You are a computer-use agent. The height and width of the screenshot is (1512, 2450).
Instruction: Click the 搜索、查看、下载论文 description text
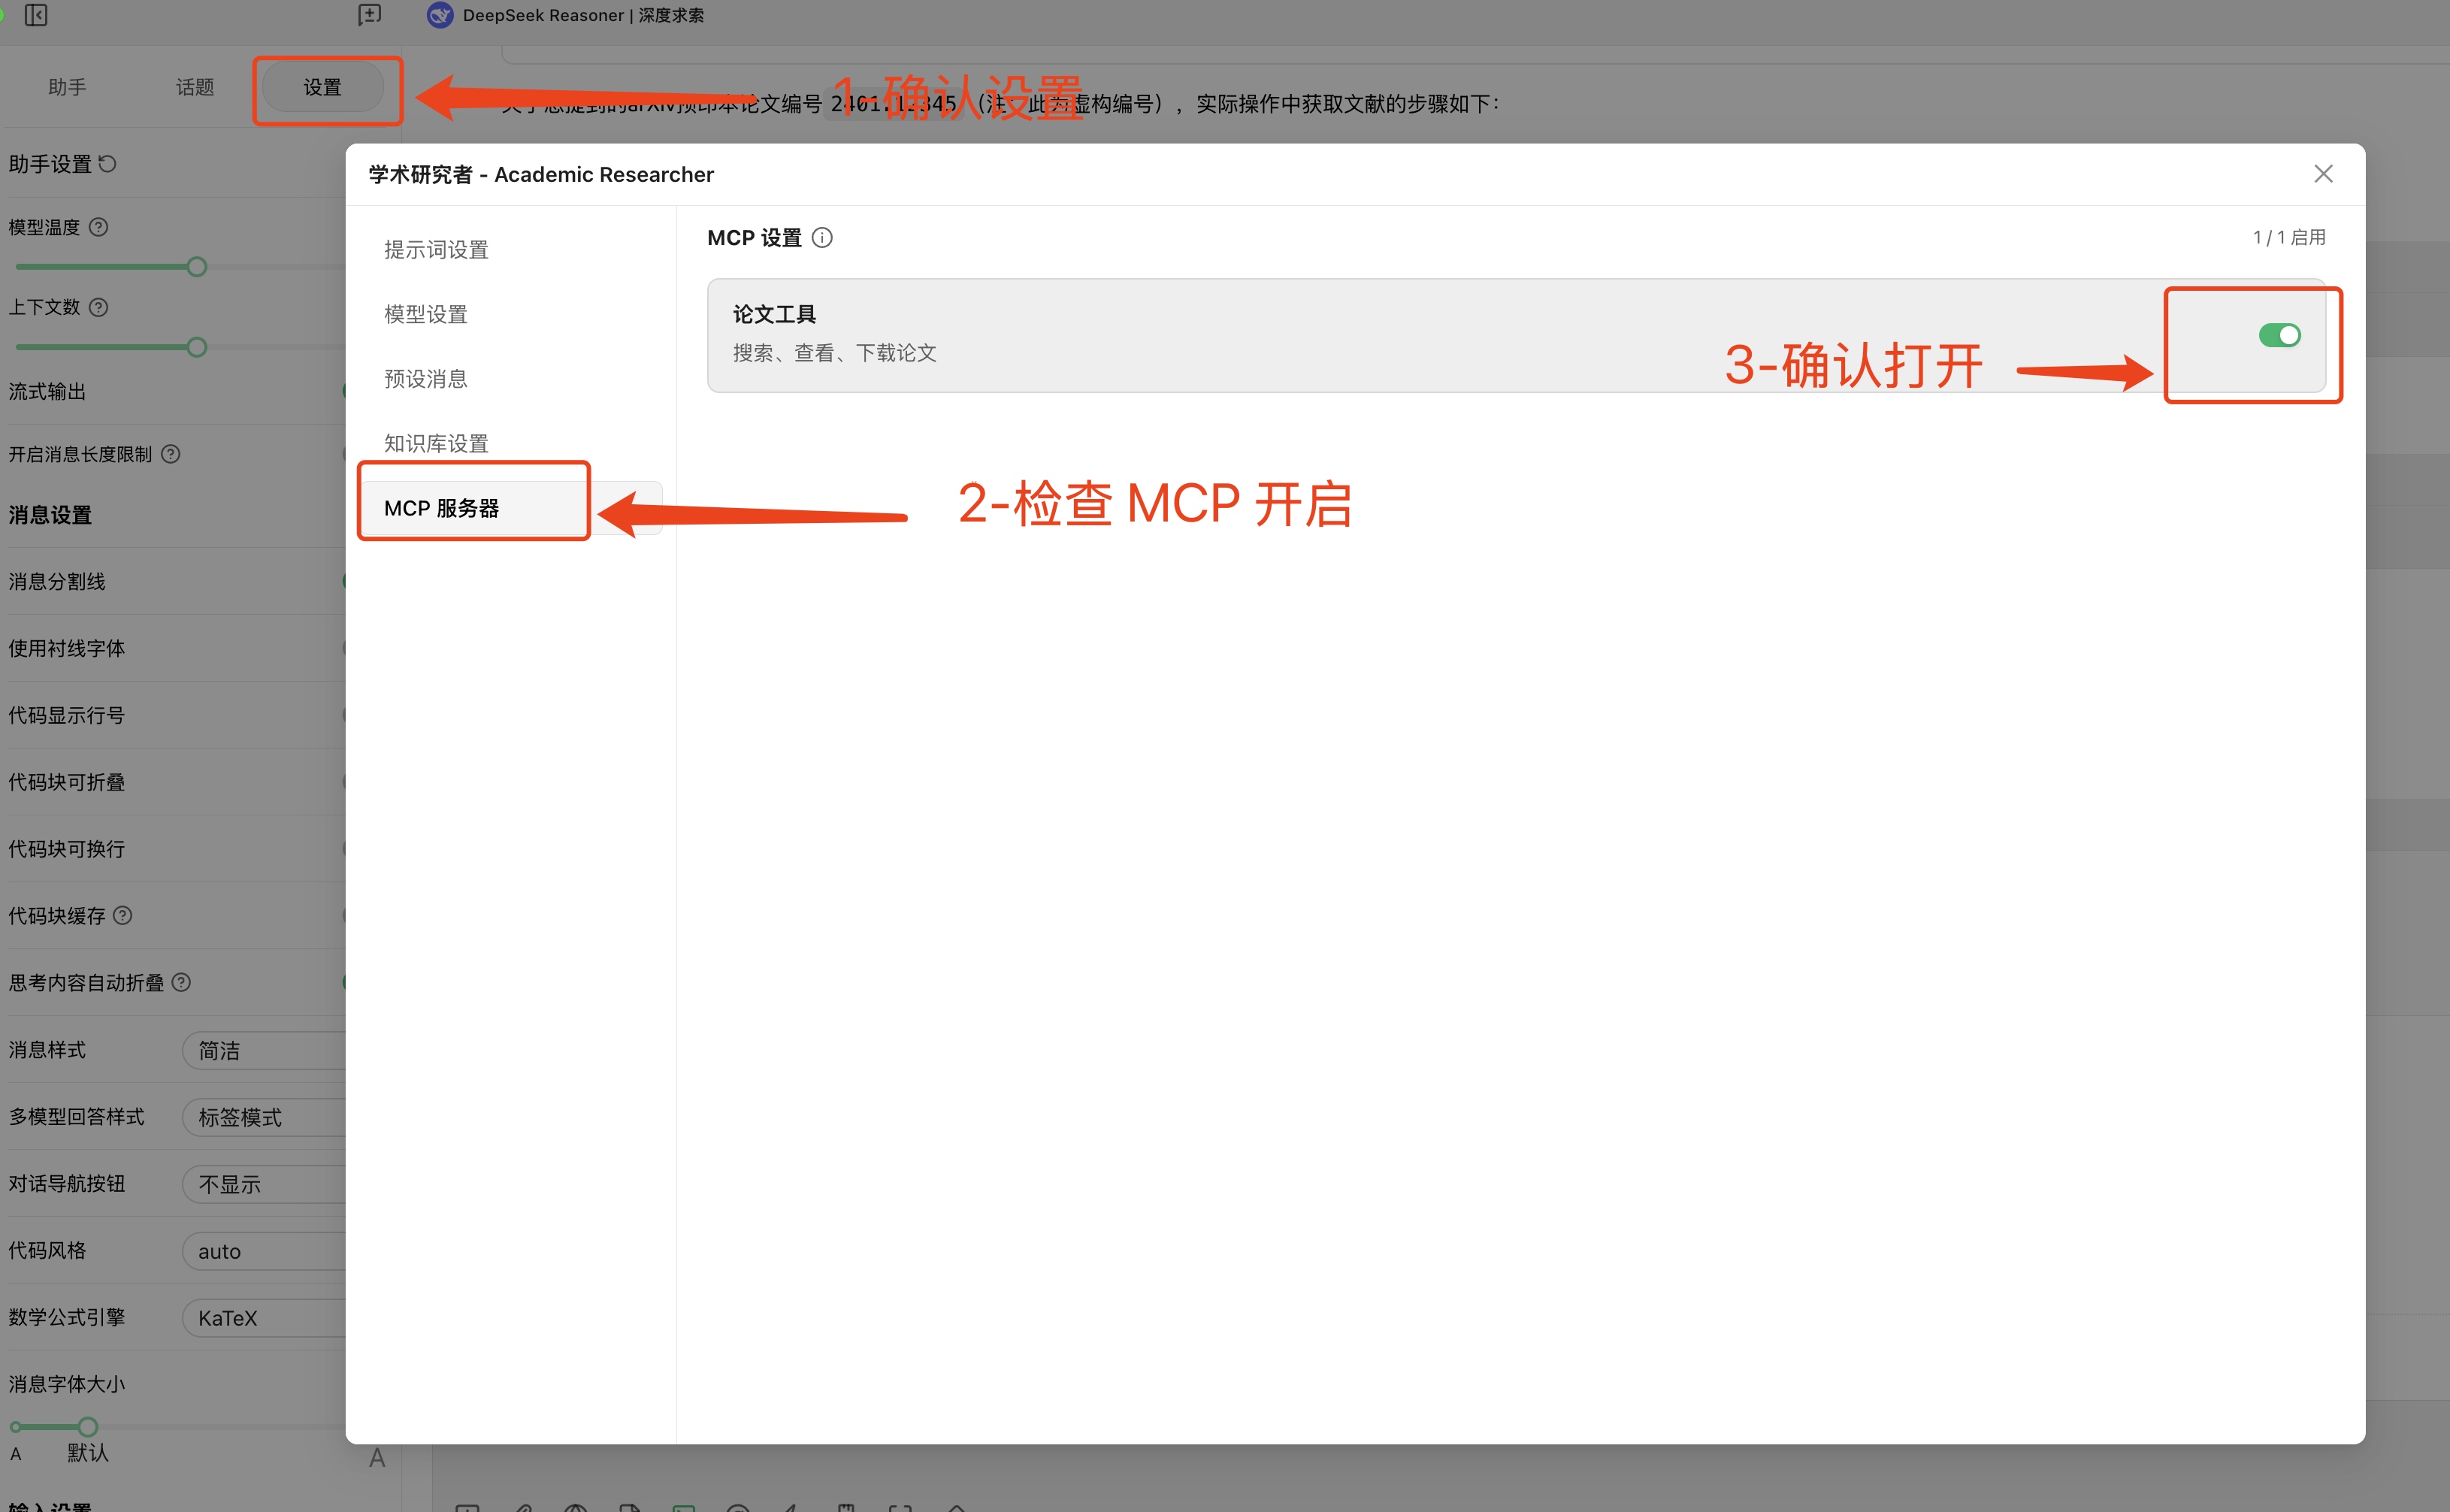(x=834, y=352)
